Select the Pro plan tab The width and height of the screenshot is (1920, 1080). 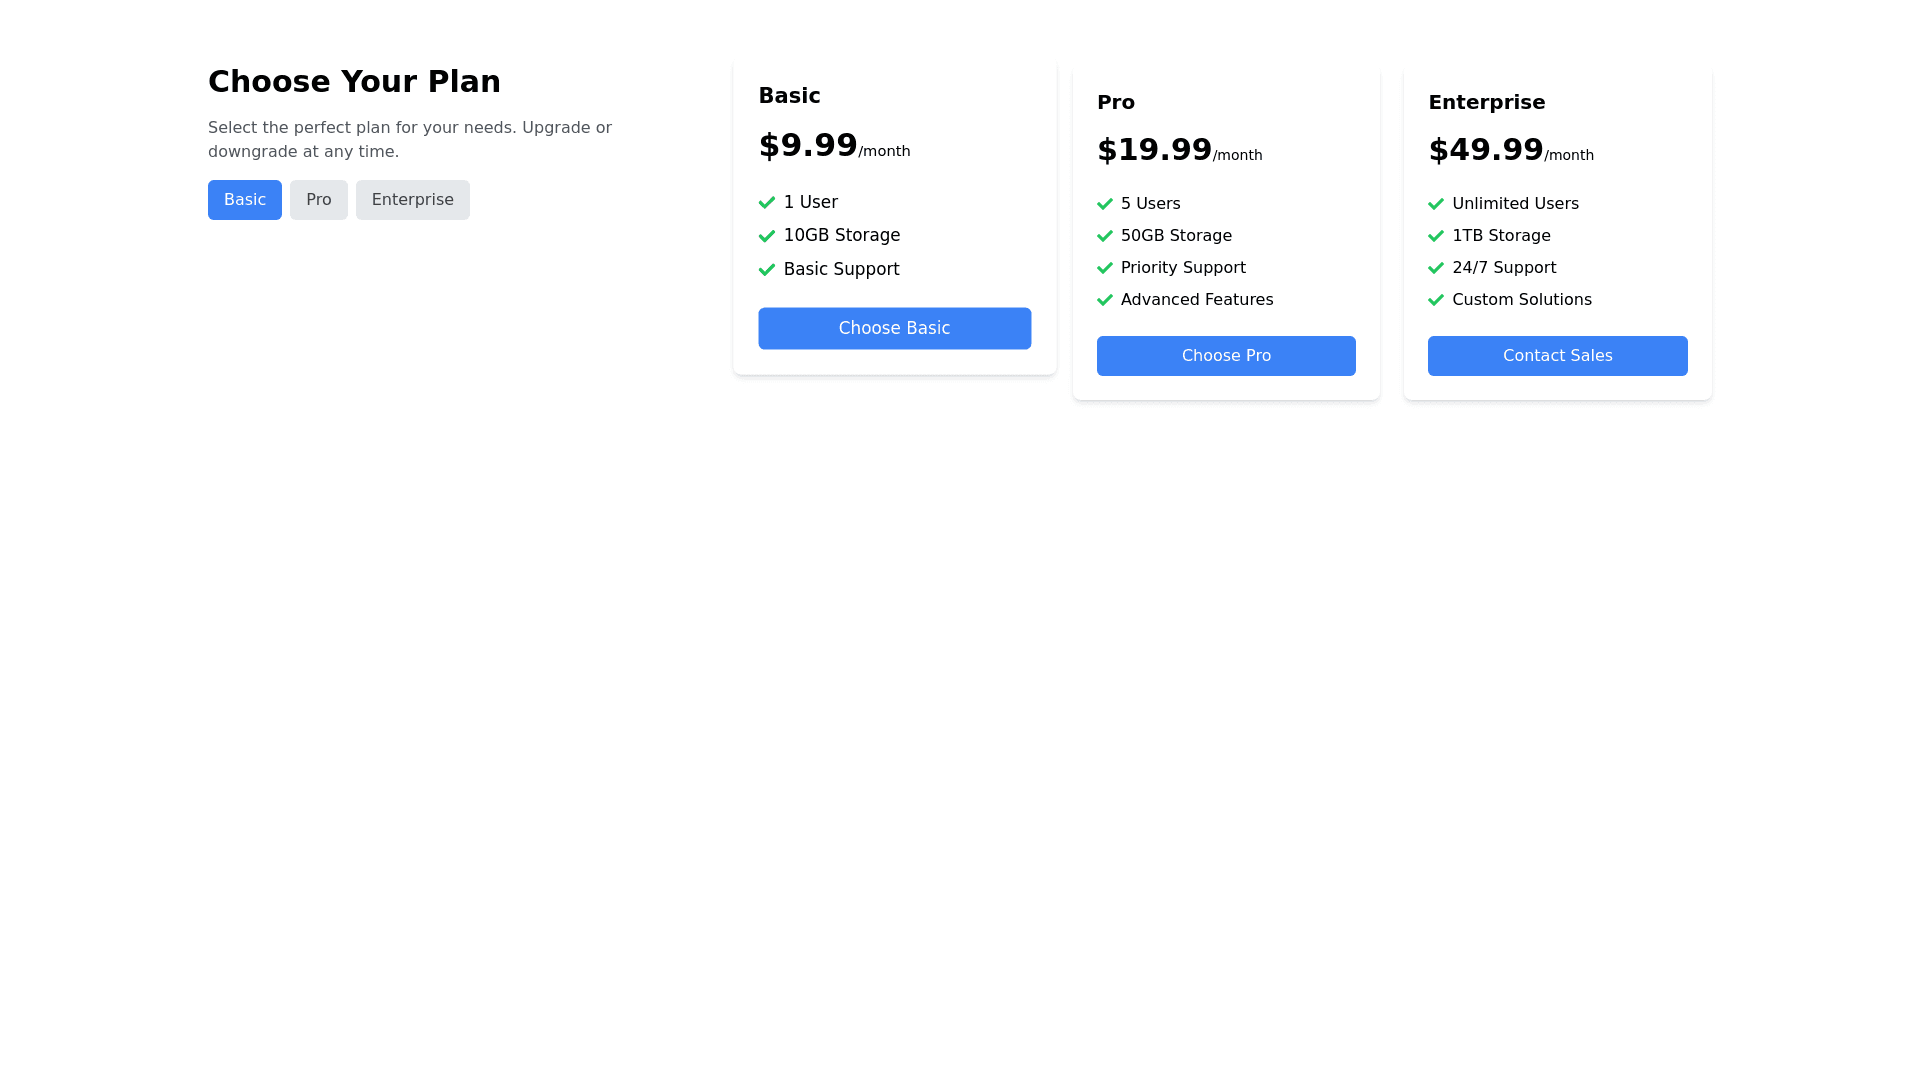coord(318,200)
